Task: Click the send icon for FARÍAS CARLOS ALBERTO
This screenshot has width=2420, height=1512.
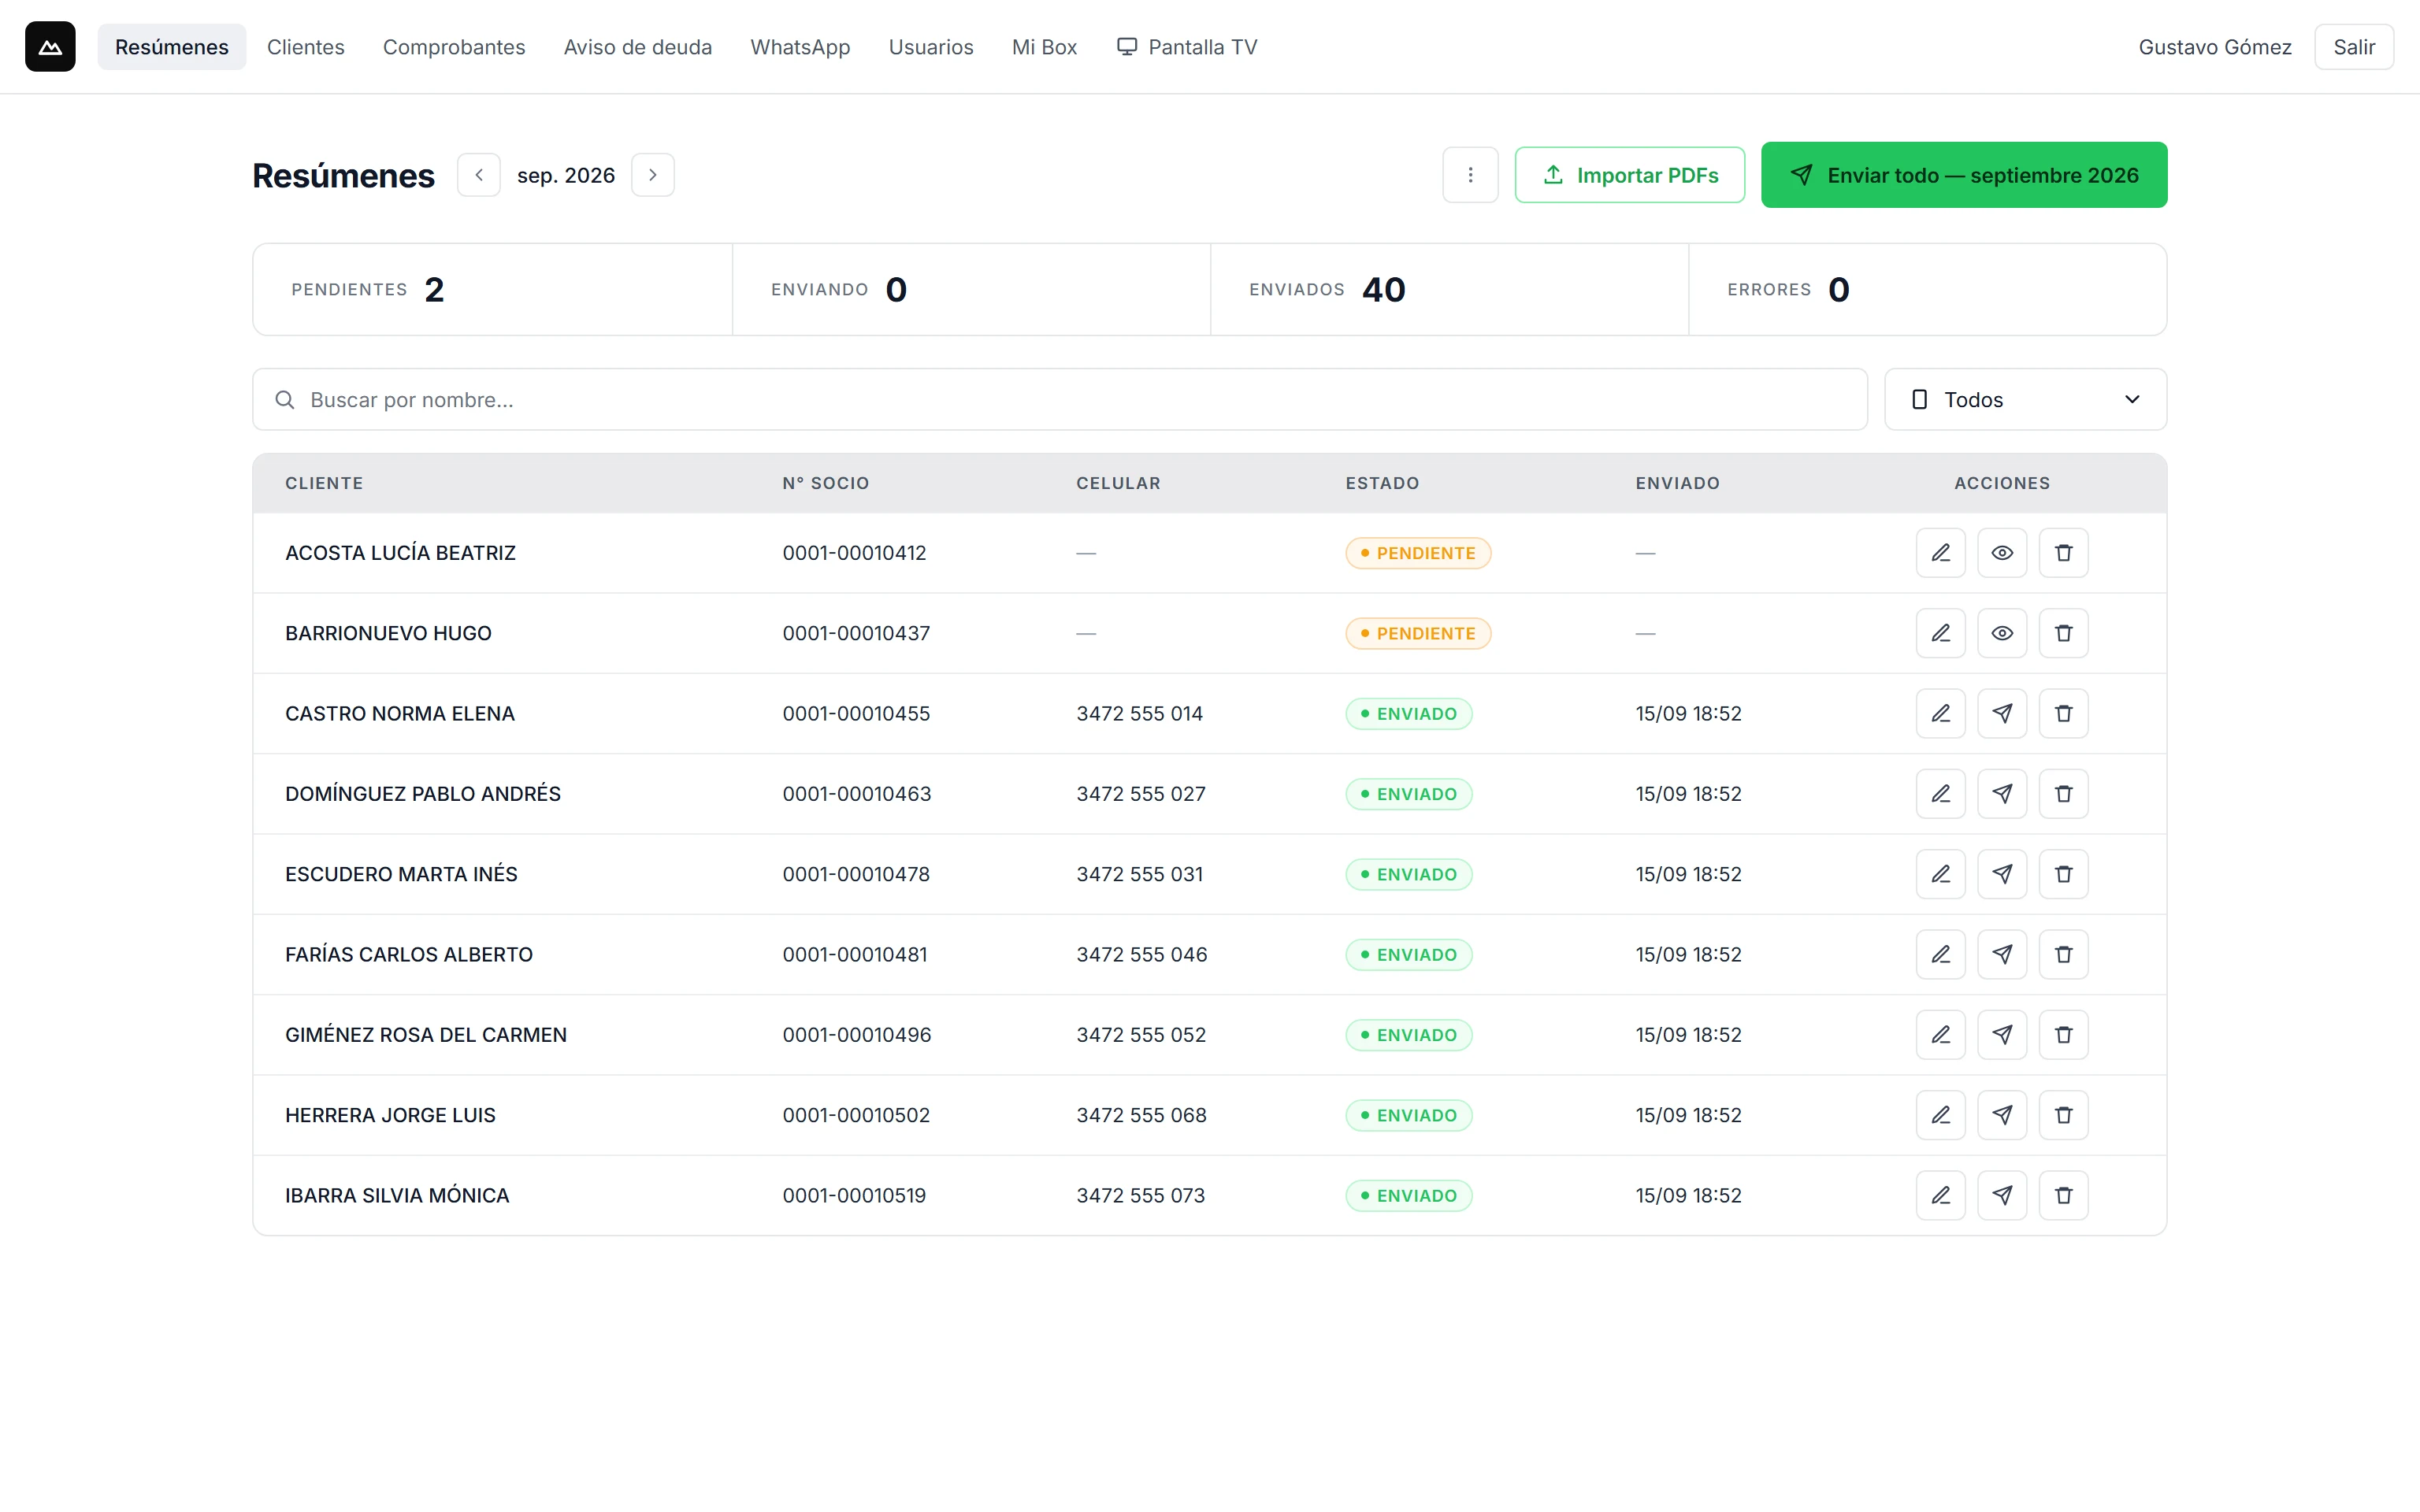Action: 2001,955
